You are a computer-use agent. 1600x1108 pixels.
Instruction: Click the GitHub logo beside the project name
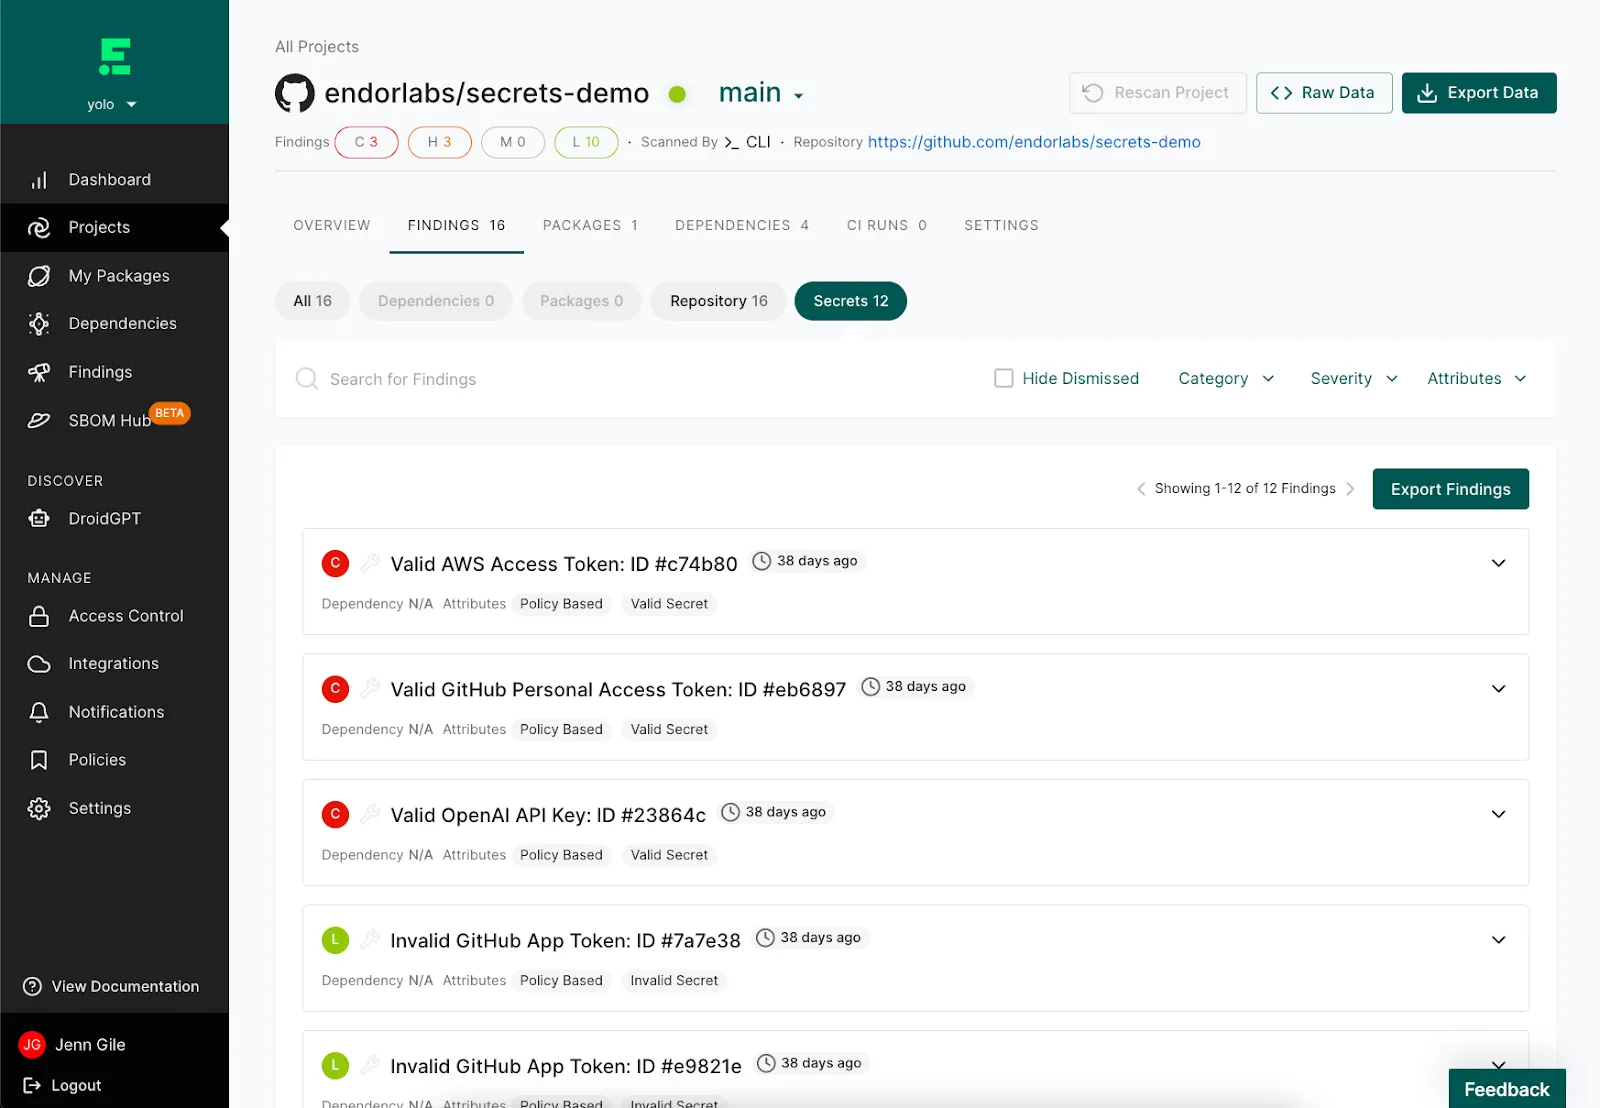click(x=295, y=93)
